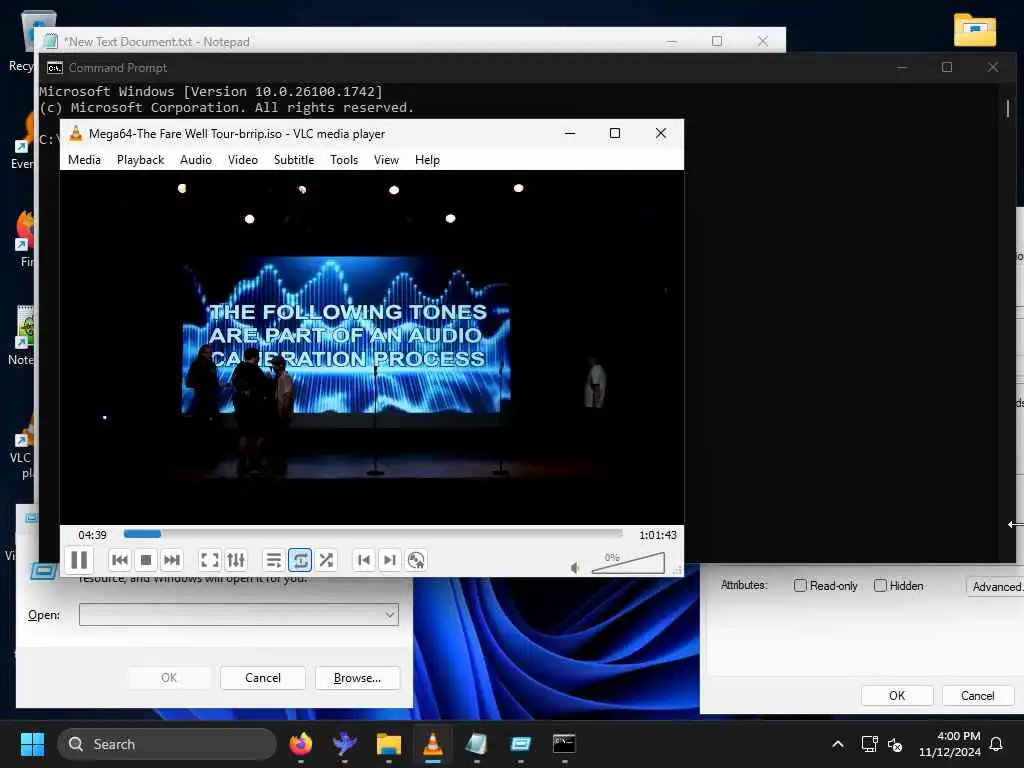Expand the Run dialog Open dropdown
The width and height of the screenshot is (1024, 768).
(x=390, y=615)
